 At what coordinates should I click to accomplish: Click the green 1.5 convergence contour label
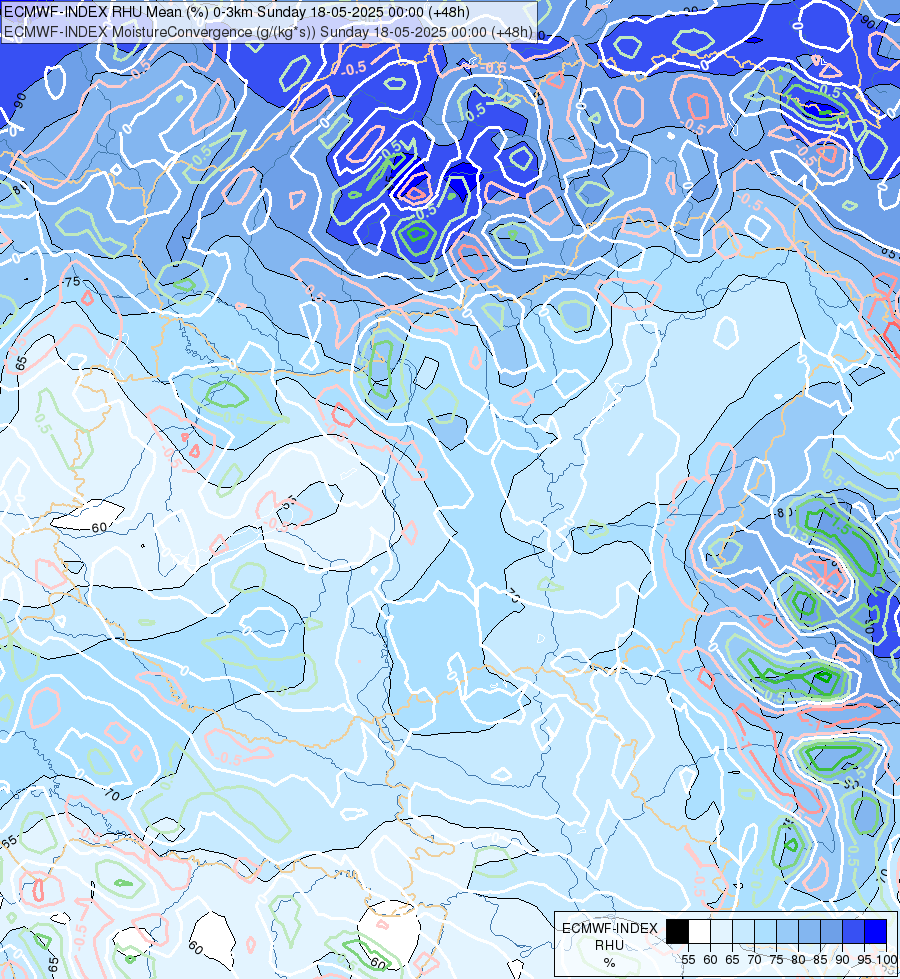point(840,528)
